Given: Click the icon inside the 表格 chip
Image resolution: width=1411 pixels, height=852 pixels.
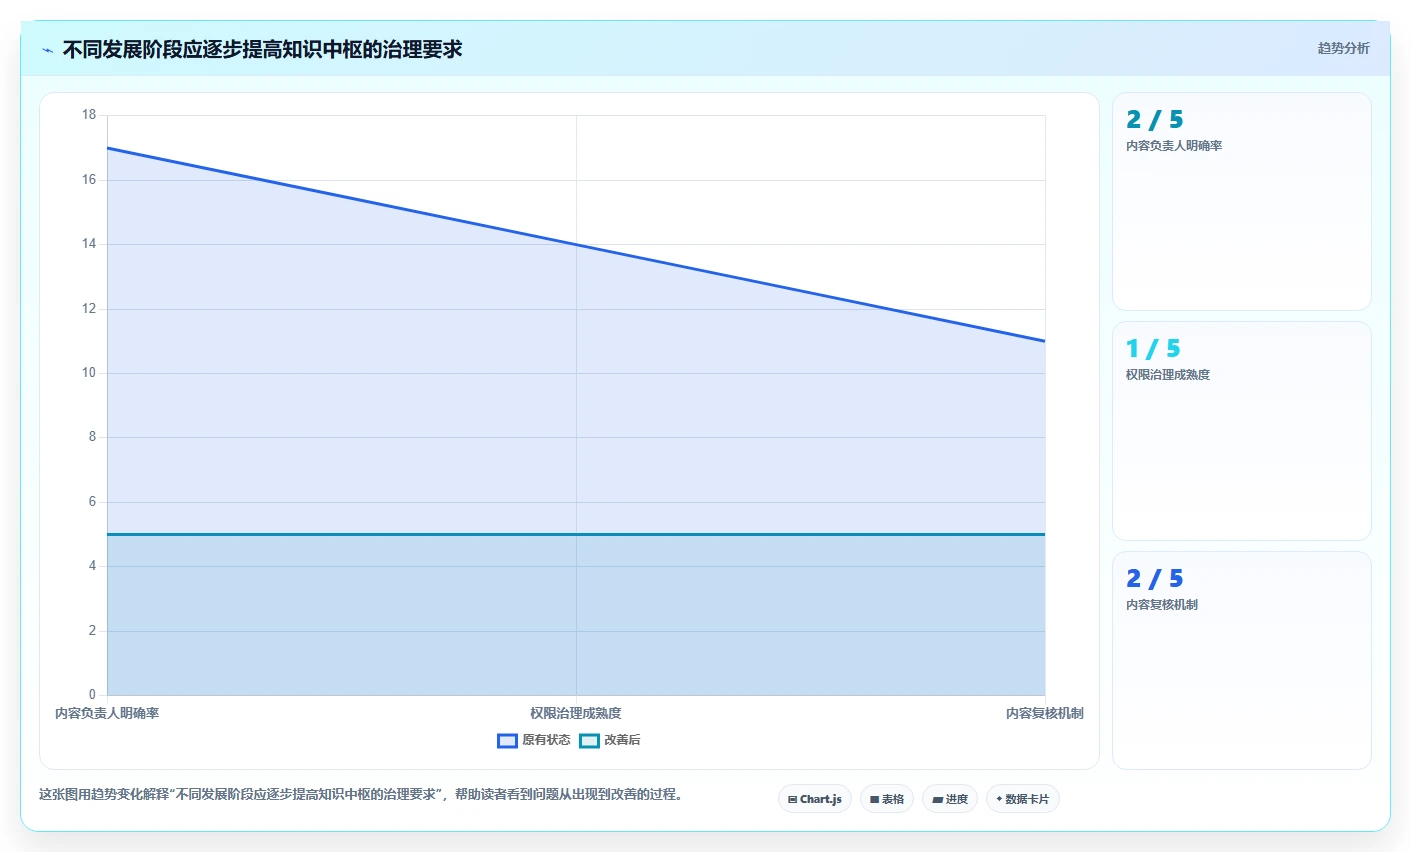Looking at the screenshot, I should tap(874, 799).
